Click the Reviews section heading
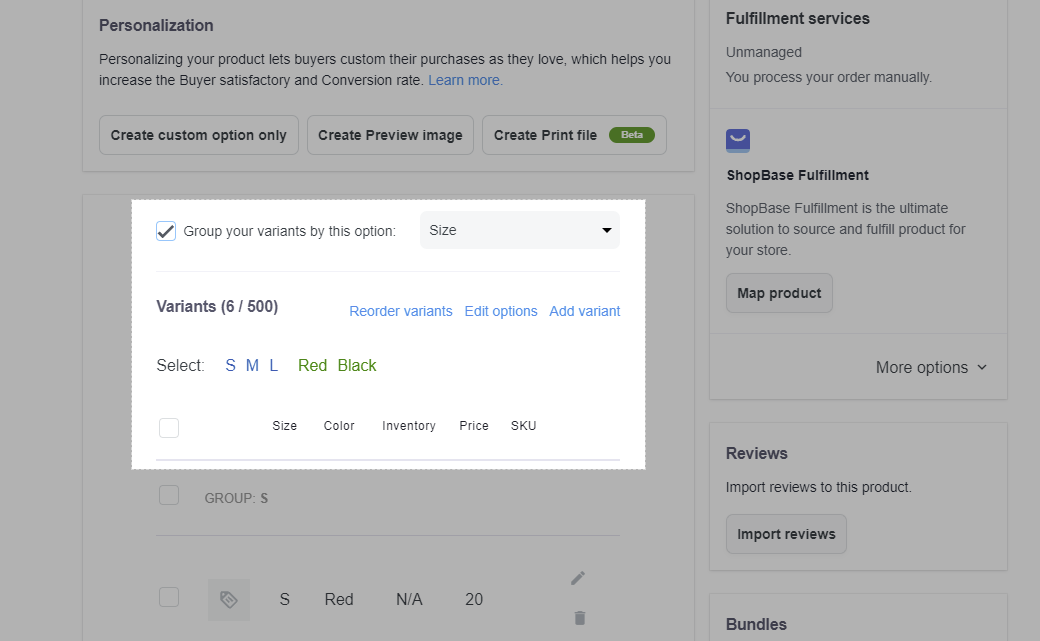Viewport: 1040px width, 641px height. (757, 453)
